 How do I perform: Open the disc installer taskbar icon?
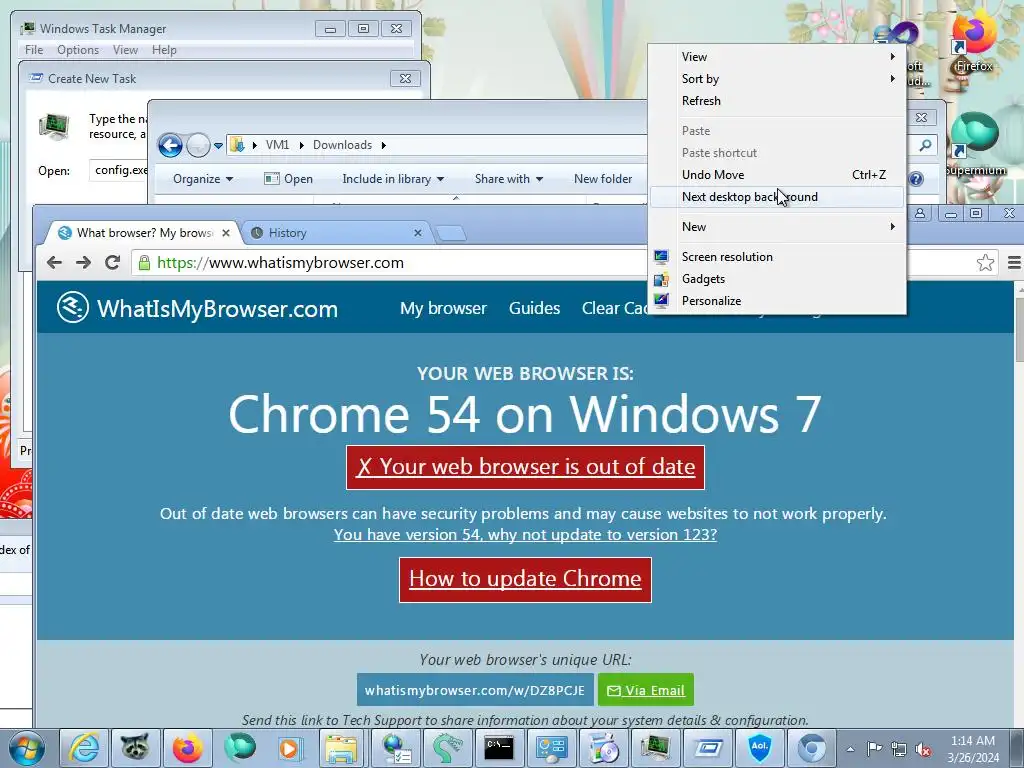pos(603,748)
